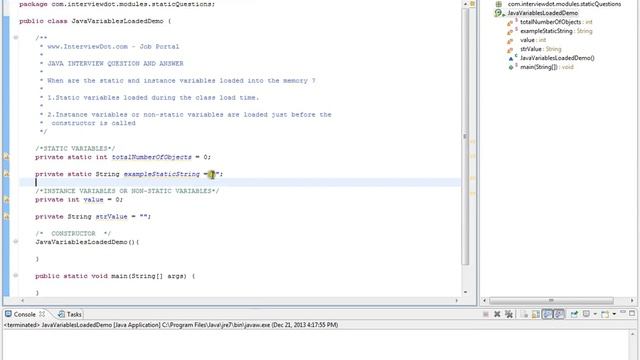
Task: Click the warning marker beside 'private int value' line
Action: point(6,199)
